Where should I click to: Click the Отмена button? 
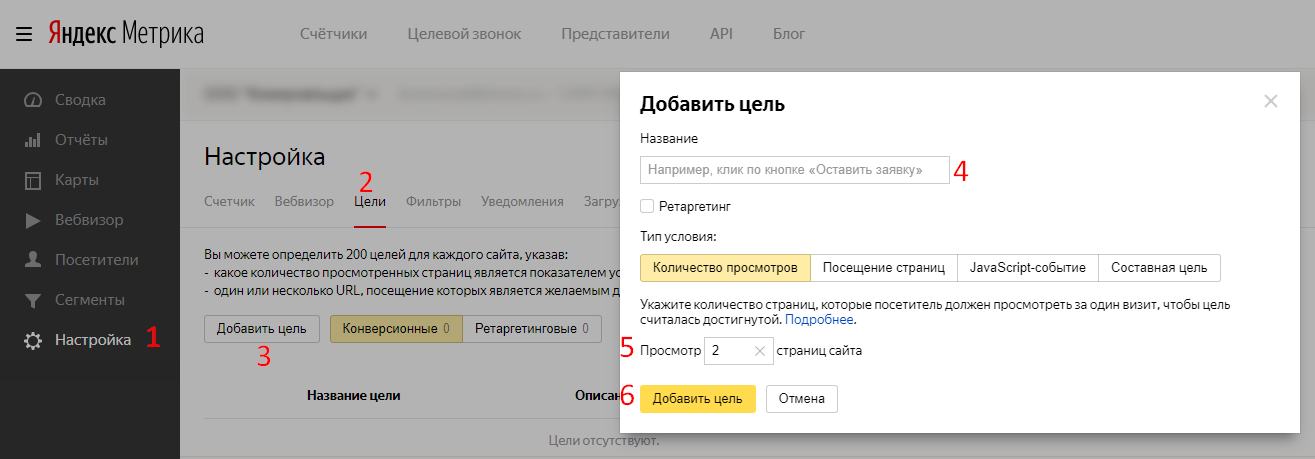click(x=802, y=398)
